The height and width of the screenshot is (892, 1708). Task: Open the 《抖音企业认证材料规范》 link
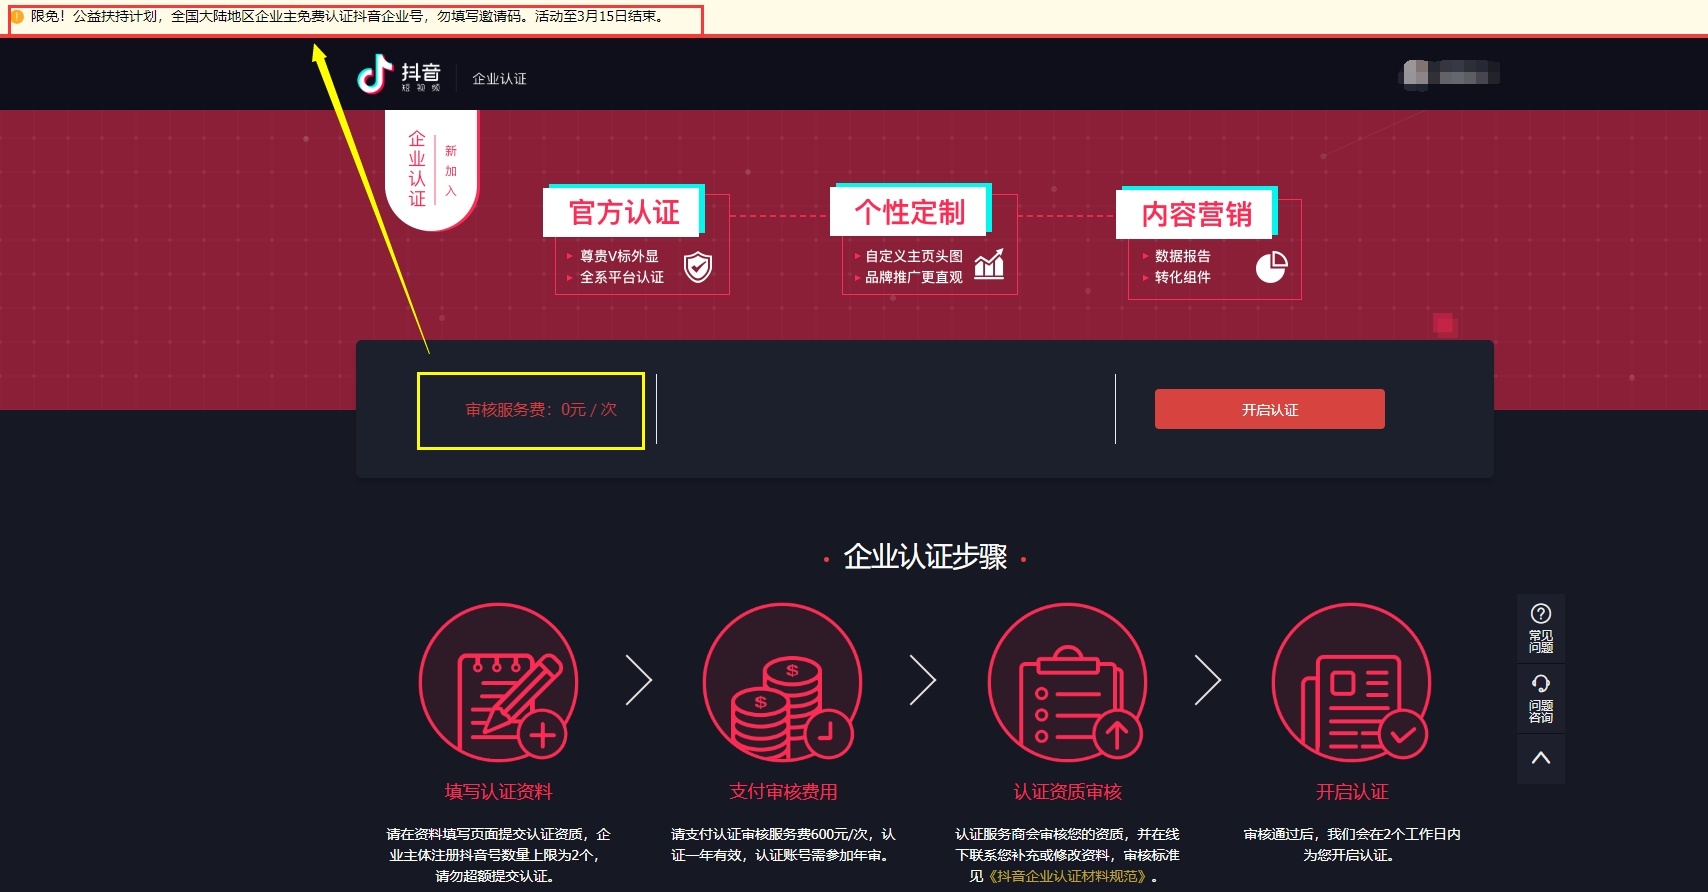1068,876
